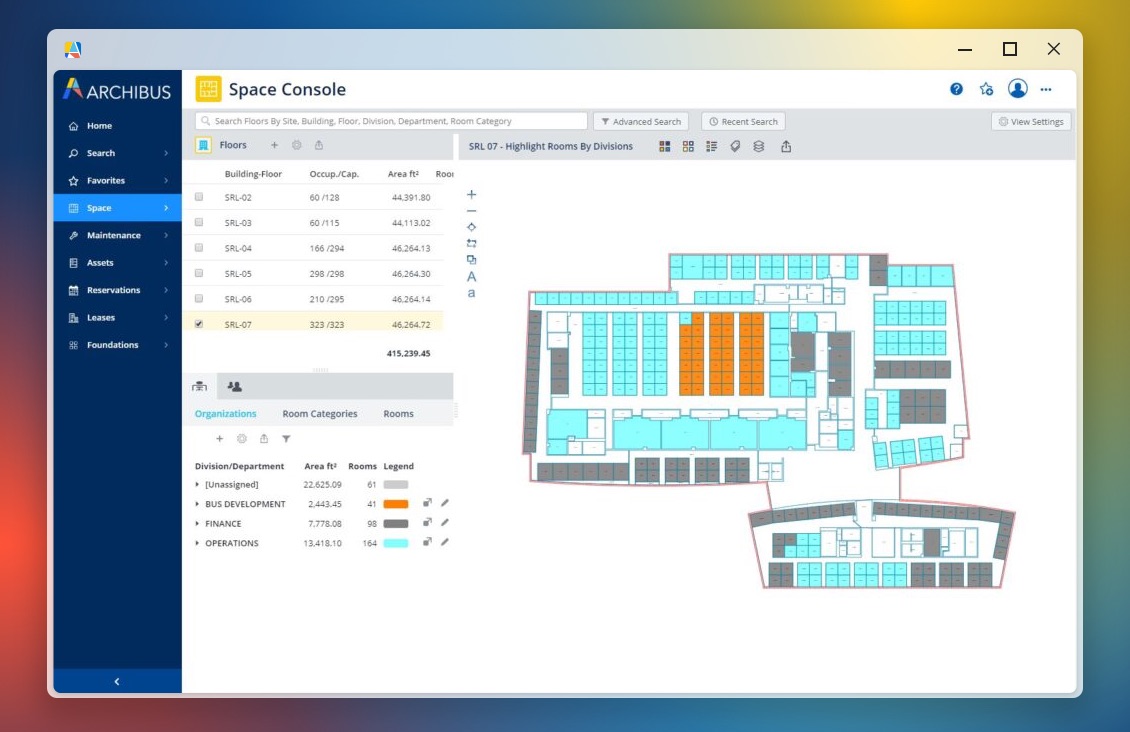Uncheck the SRL-07 floor checkbox
This screenshot has height=732, width=1130.
coord(199,324)
